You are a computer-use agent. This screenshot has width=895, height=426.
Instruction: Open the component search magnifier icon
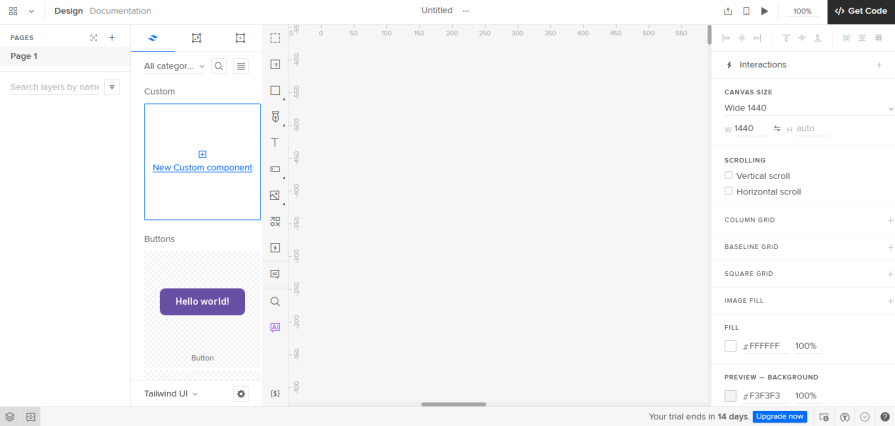219,66
